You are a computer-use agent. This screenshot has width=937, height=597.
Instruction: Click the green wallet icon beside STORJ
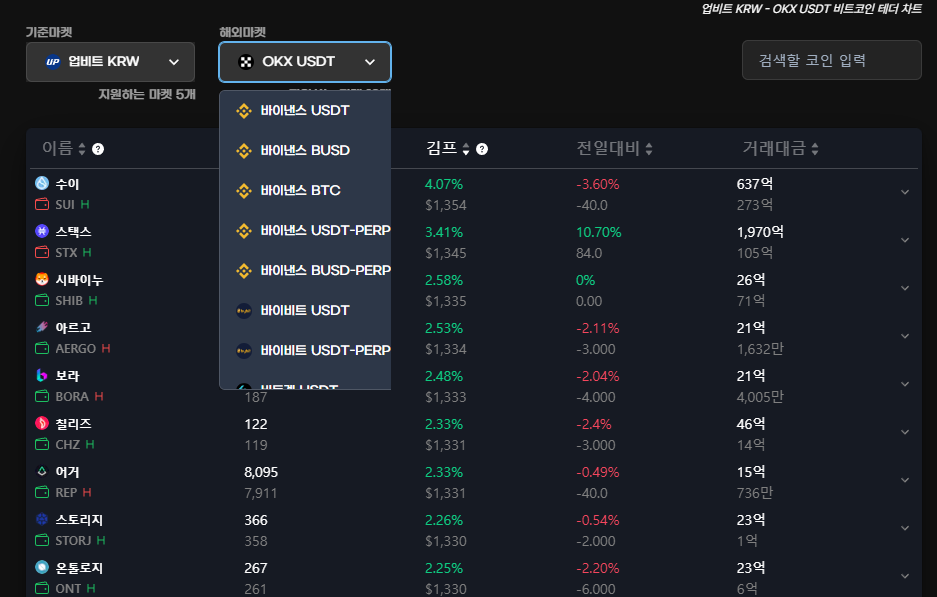click(42, 540)
